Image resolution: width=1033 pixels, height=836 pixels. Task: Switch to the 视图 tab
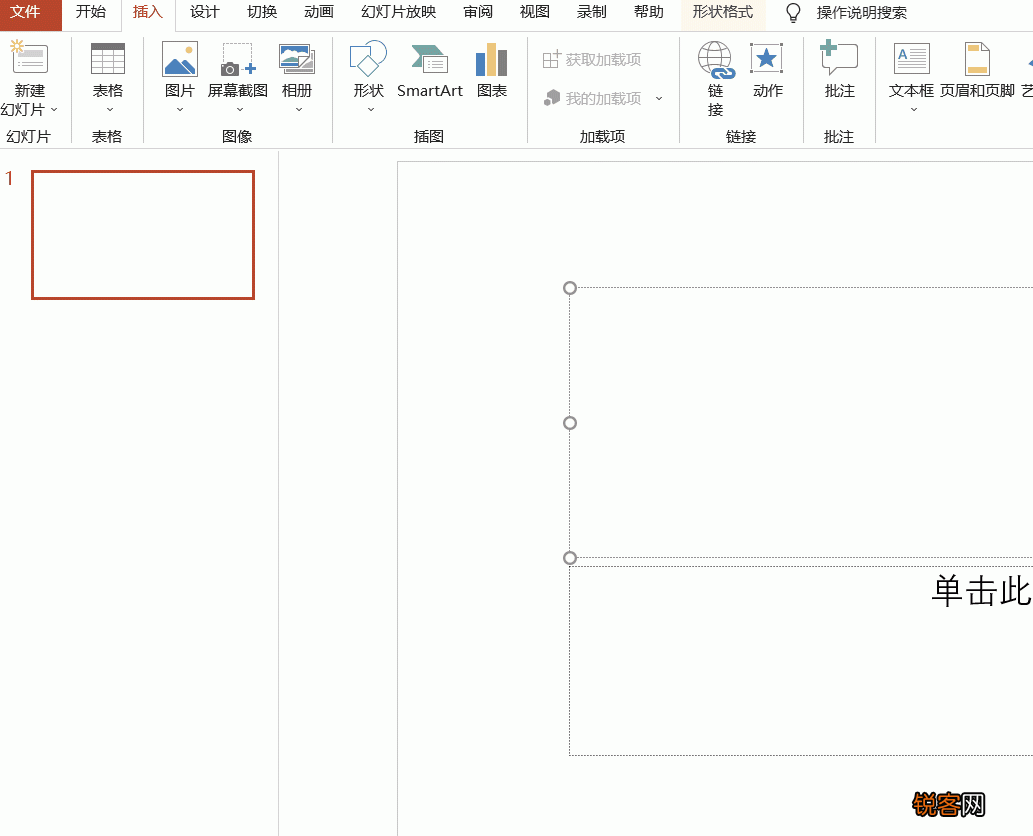pos(534,12)
